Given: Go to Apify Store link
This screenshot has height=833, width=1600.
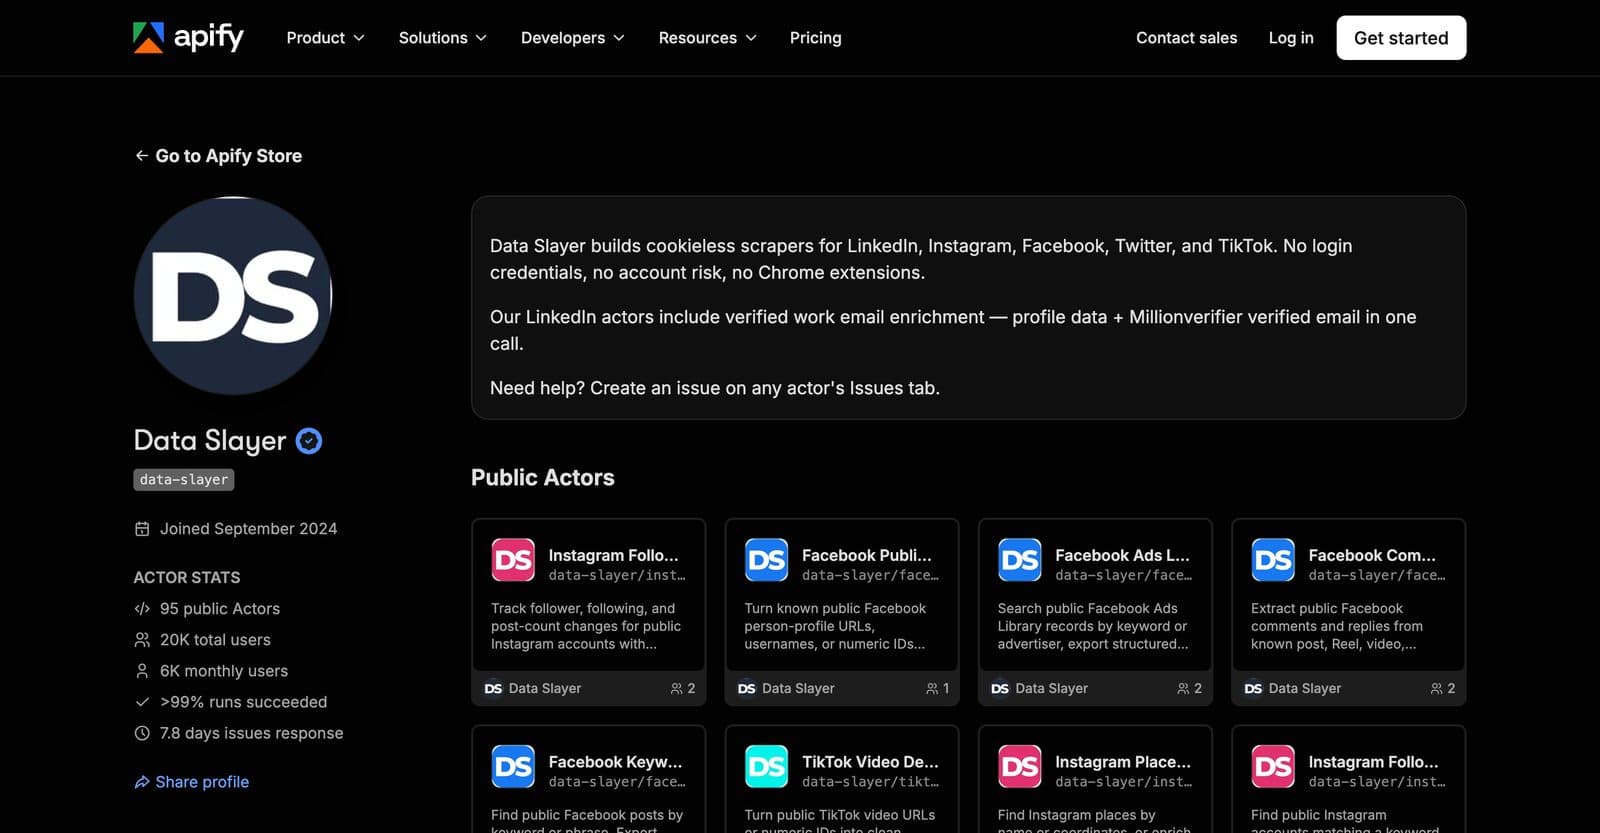Looking at the screenshot, I should click(x=218, y=156).
